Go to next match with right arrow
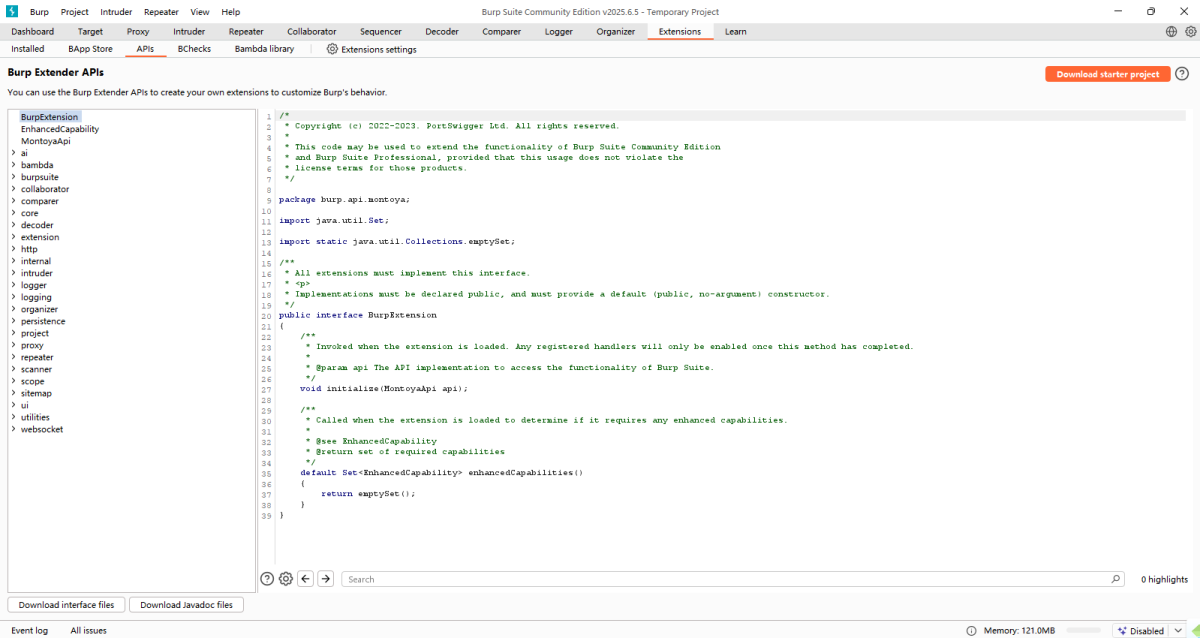Image resolution: width=1200 pixels, height=638 pixels. pos(325,578)
